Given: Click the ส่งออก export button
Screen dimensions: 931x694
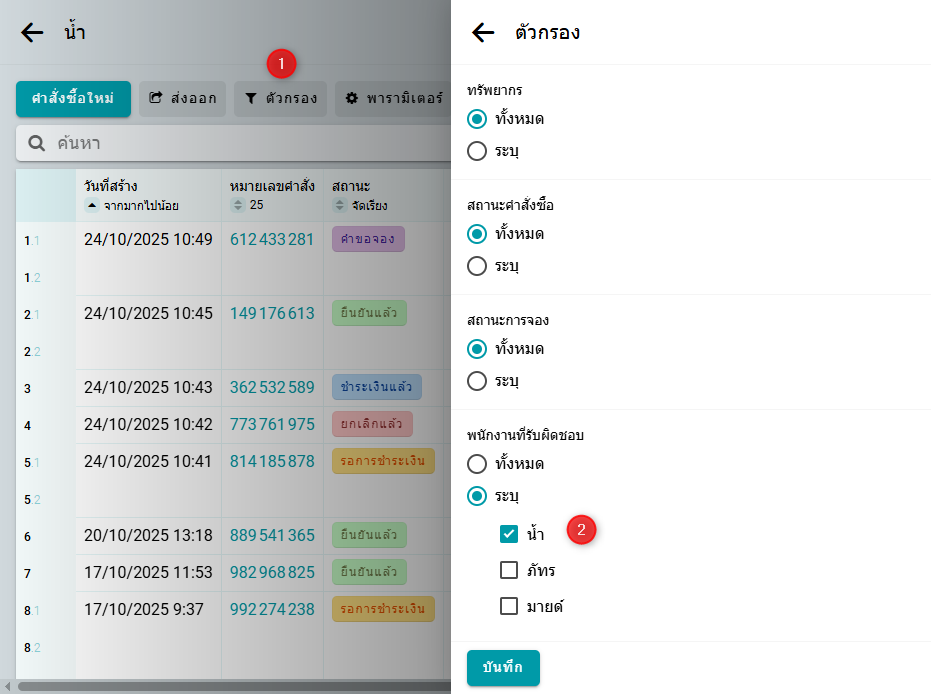Looking at the screenshot, I should click(183, 99).
